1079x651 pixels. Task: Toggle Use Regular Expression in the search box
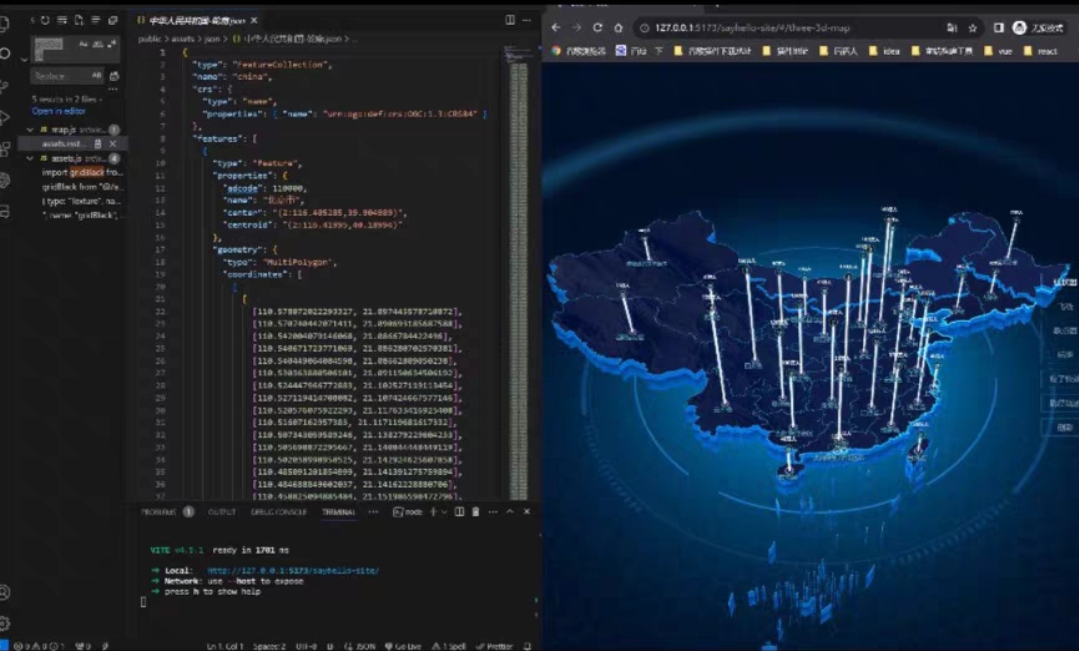(111, 44)
